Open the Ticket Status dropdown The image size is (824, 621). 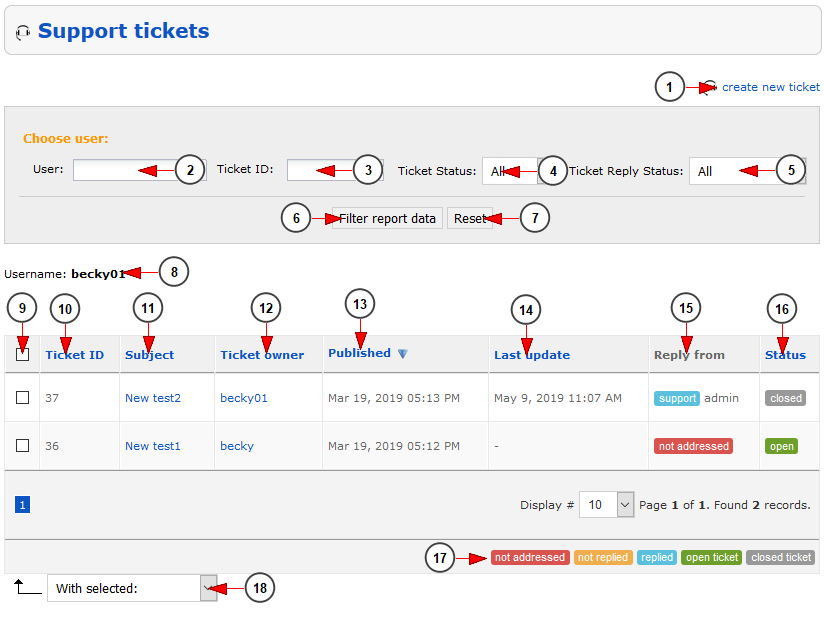coord(512,171)
